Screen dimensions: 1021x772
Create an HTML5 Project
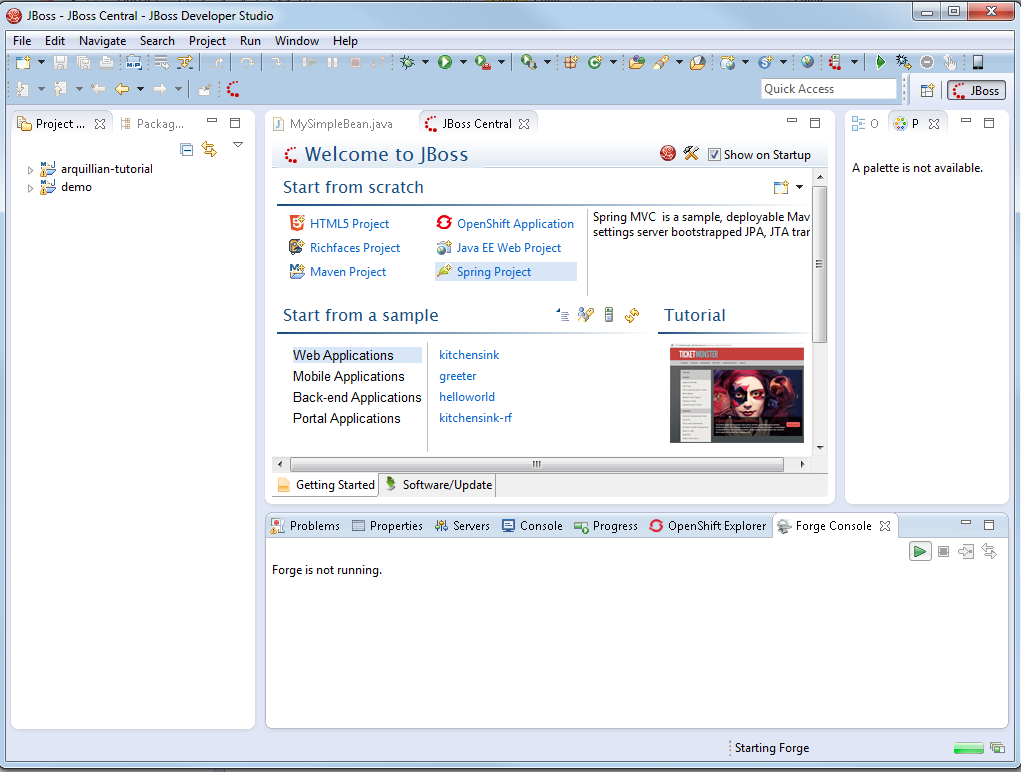(349, 224)
